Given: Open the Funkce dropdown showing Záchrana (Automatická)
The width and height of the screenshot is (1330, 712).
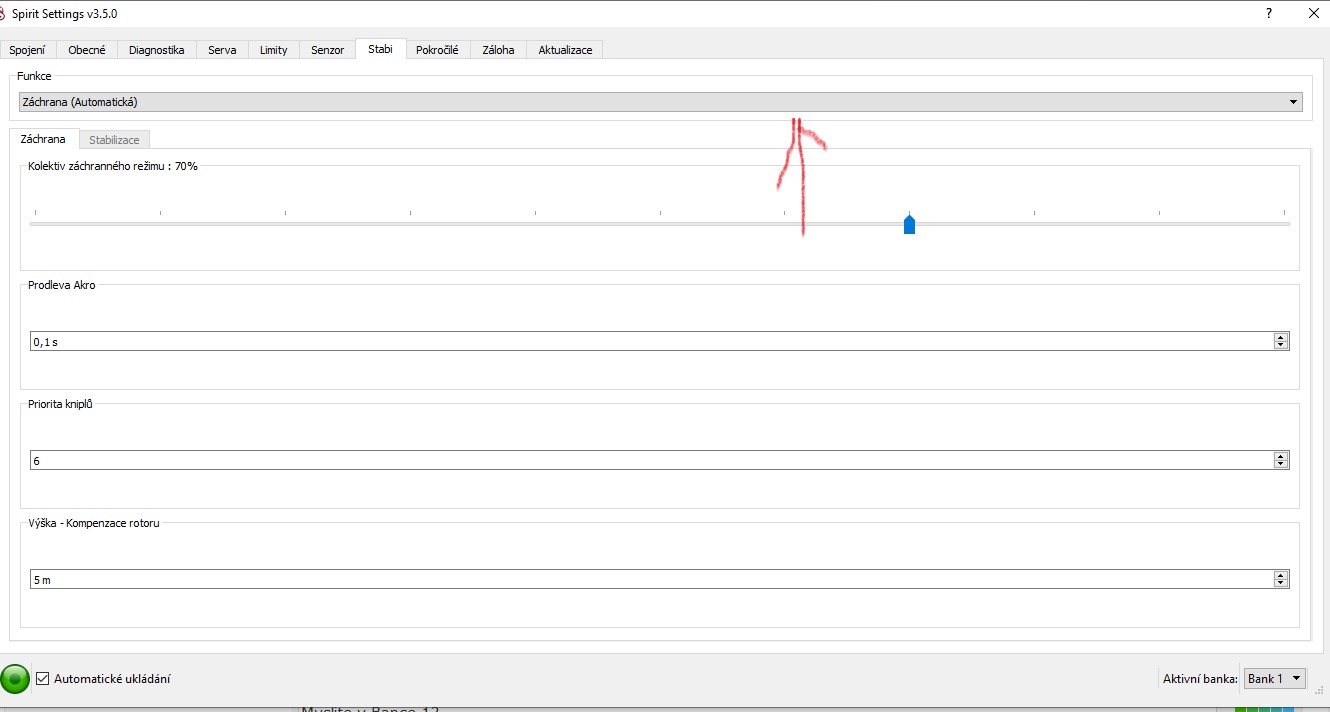Looking at the screenshot, I should [660, 102].
